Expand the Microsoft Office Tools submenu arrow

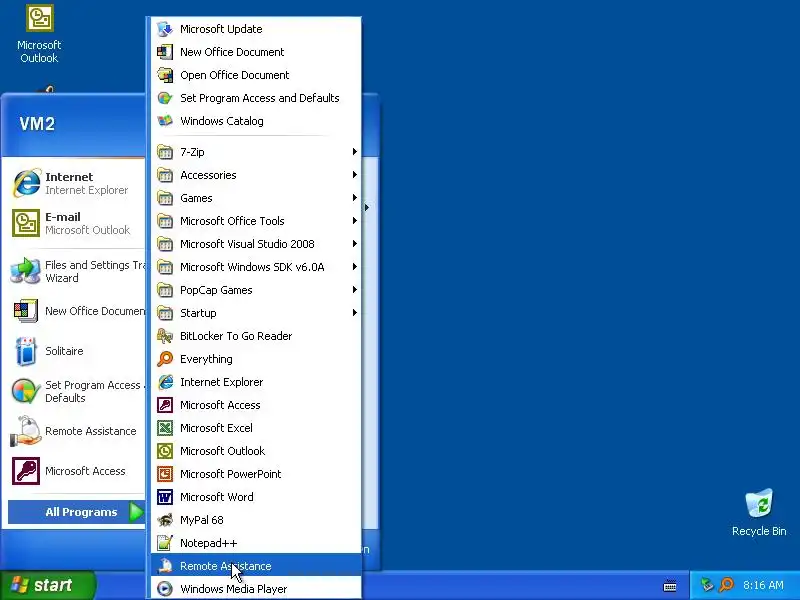click(x=354, y=220)
